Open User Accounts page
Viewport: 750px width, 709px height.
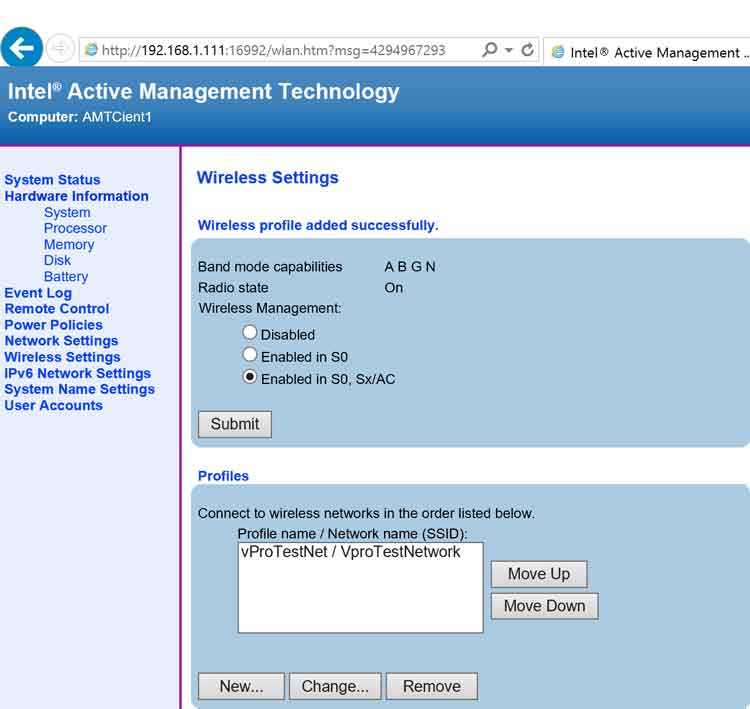(x=54, y=405)
